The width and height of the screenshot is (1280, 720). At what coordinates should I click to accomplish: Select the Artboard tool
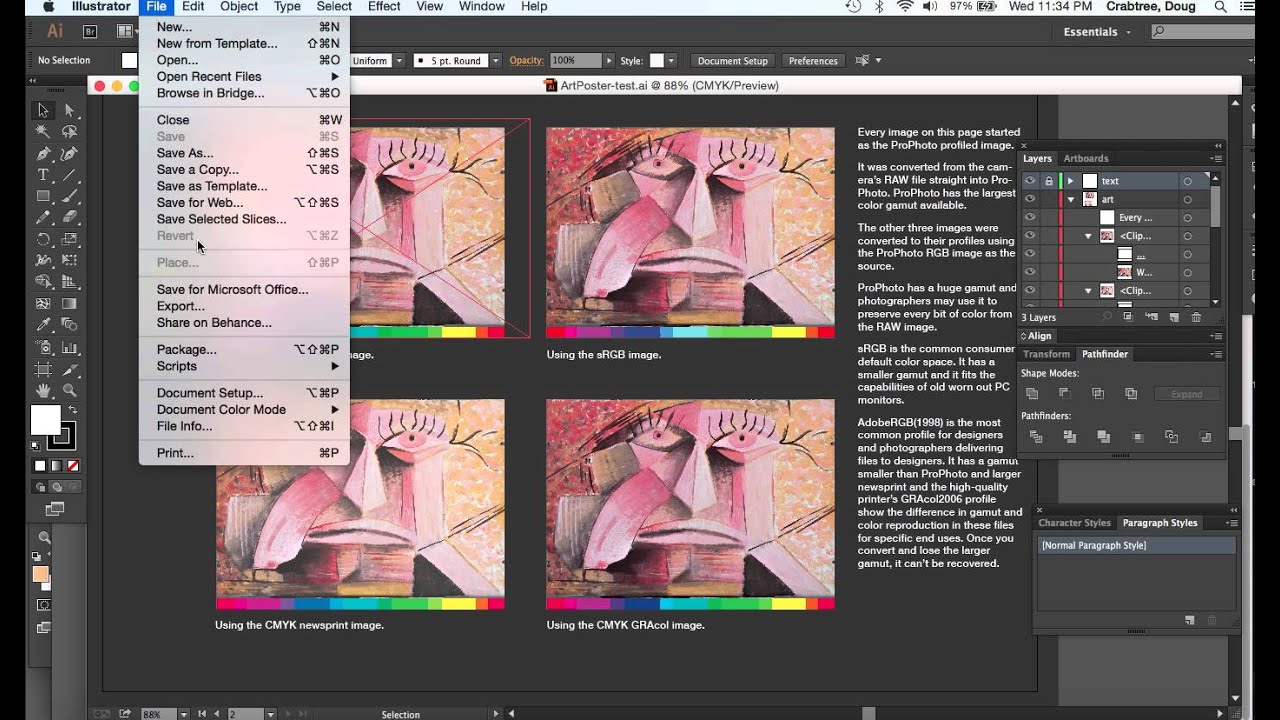coord(44,368)
